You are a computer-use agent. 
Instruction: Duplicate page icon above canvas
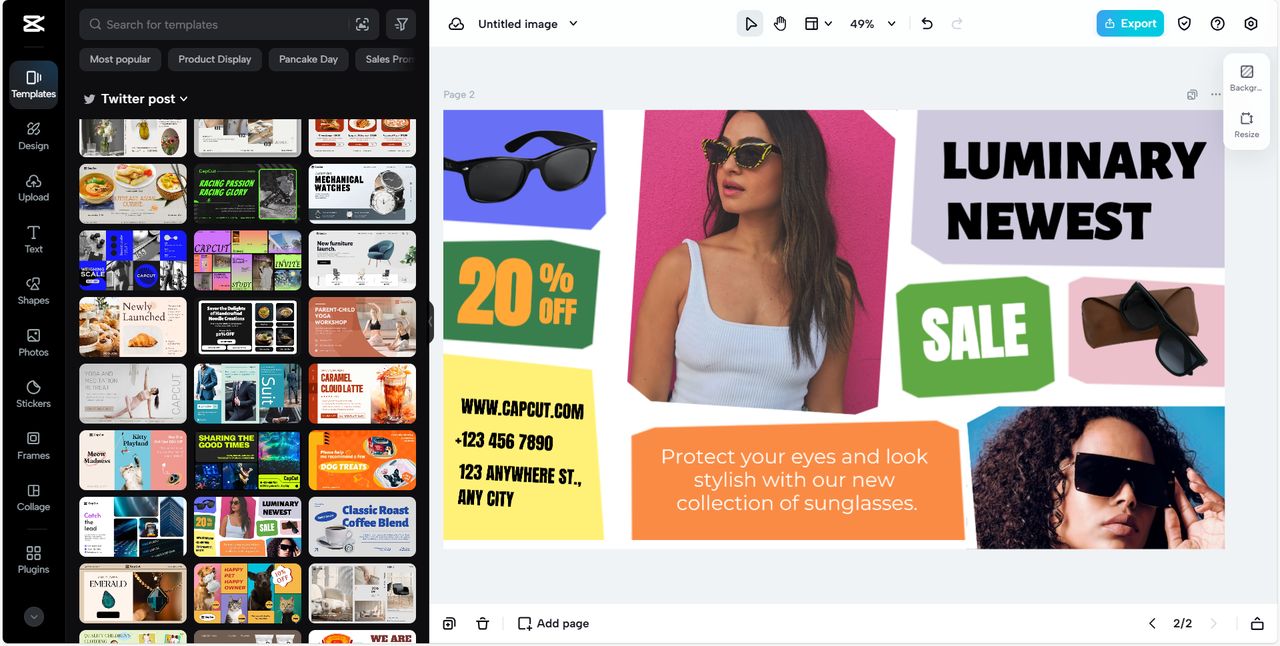1192,95
